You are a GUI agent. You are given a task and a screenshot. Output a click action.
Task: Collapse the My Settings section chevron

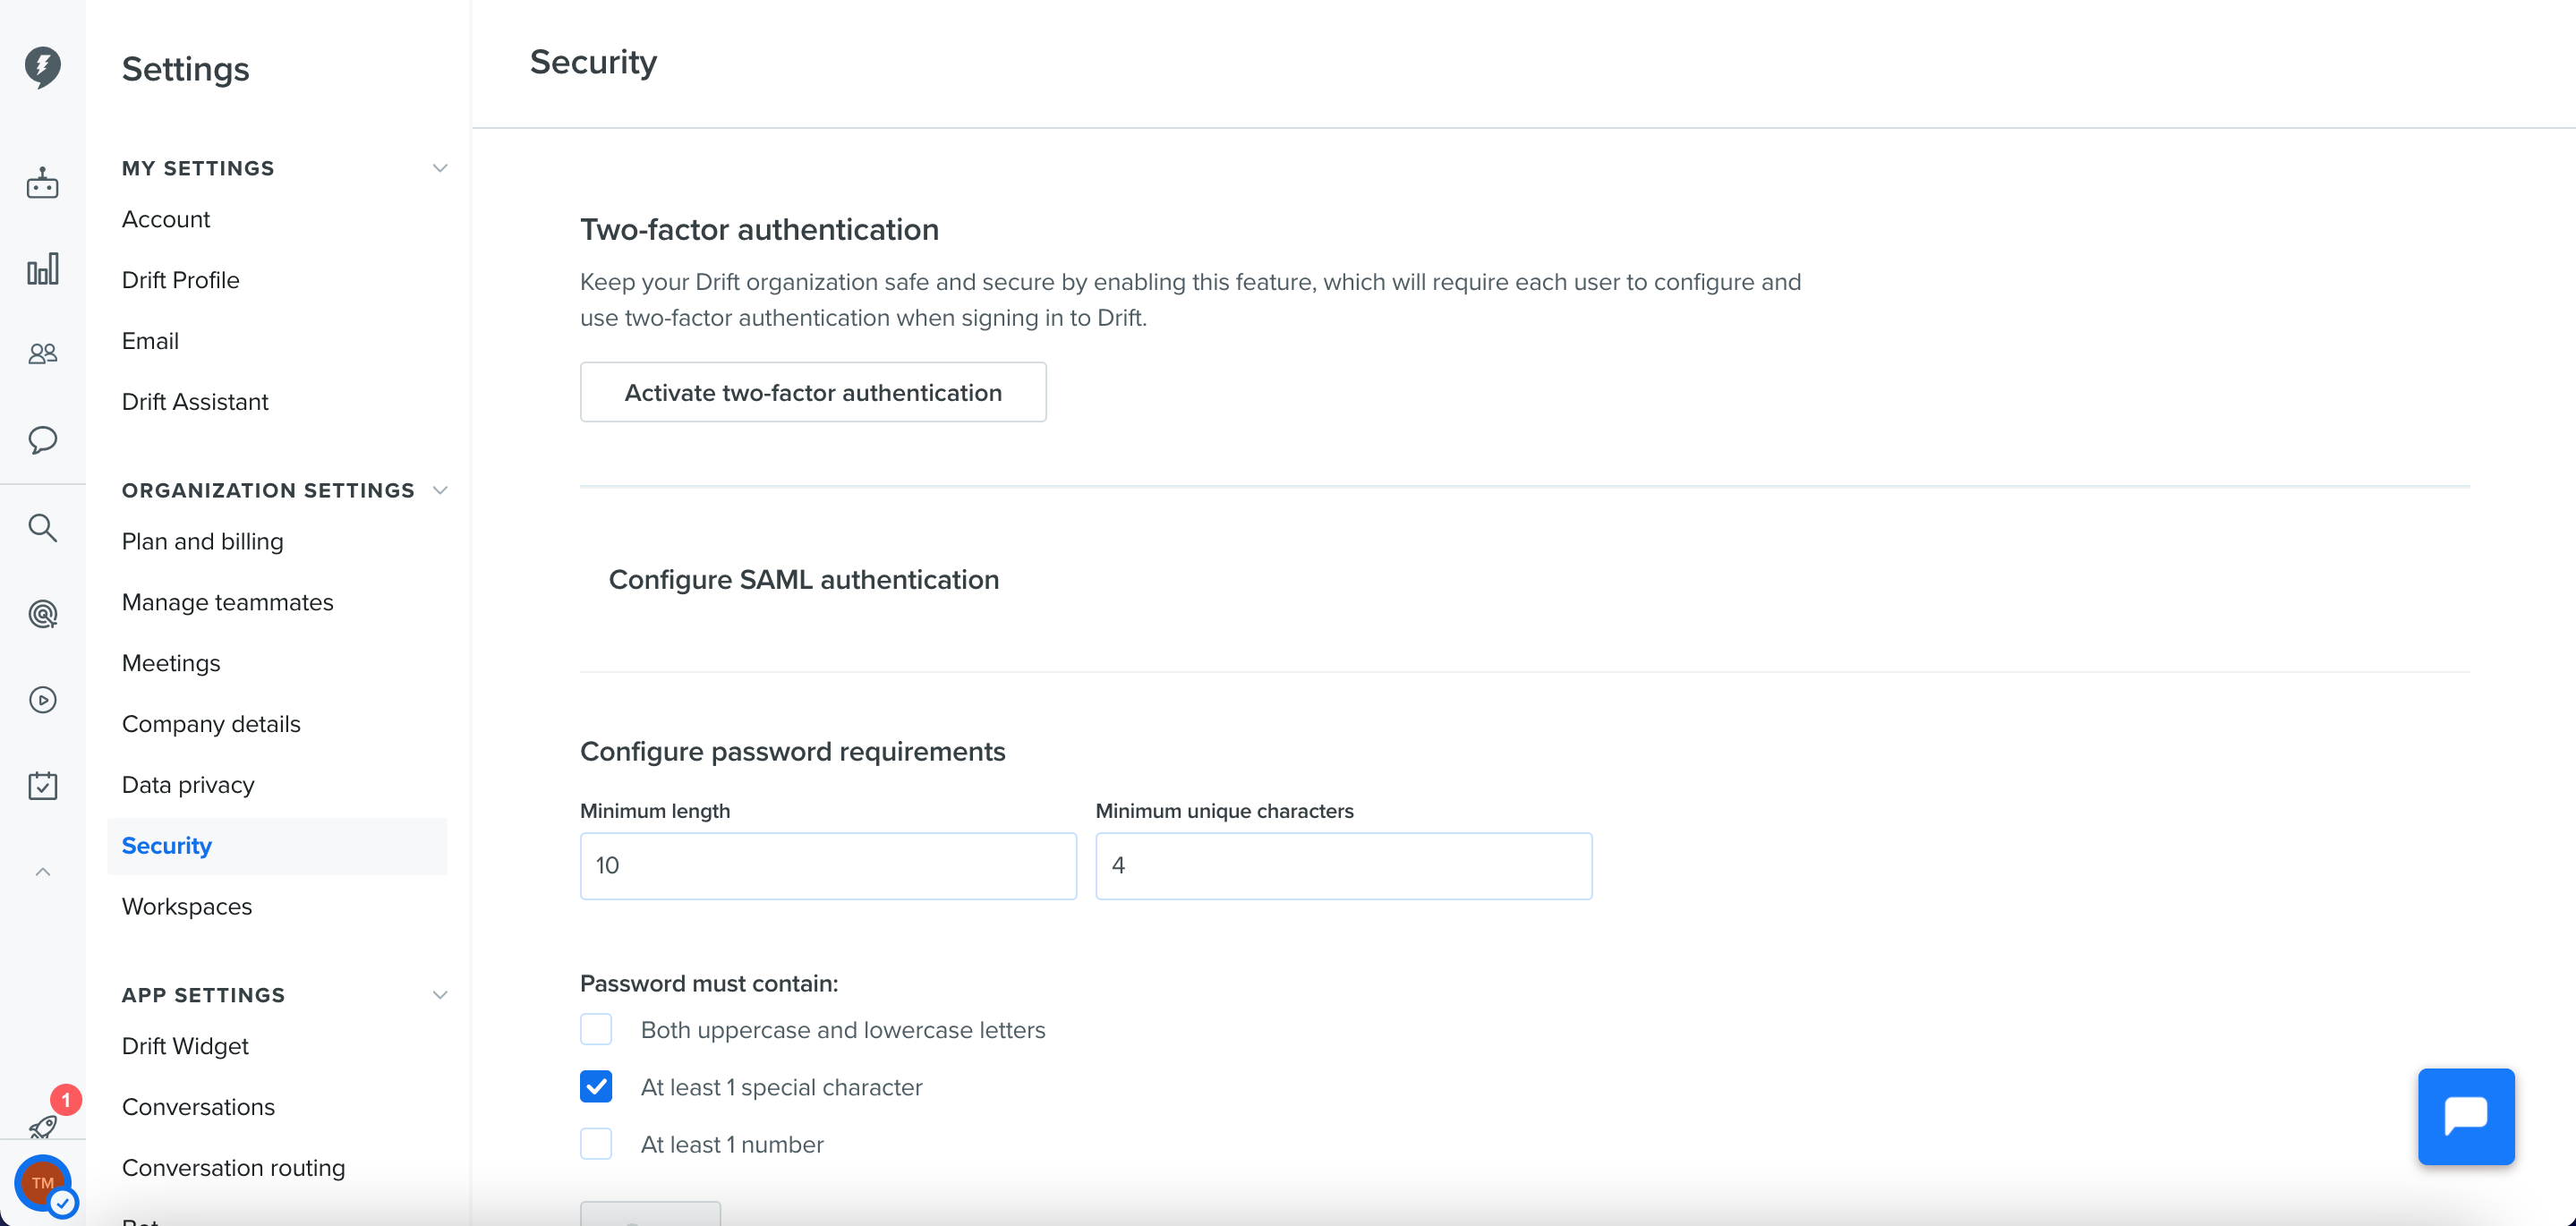click(440, 168)
